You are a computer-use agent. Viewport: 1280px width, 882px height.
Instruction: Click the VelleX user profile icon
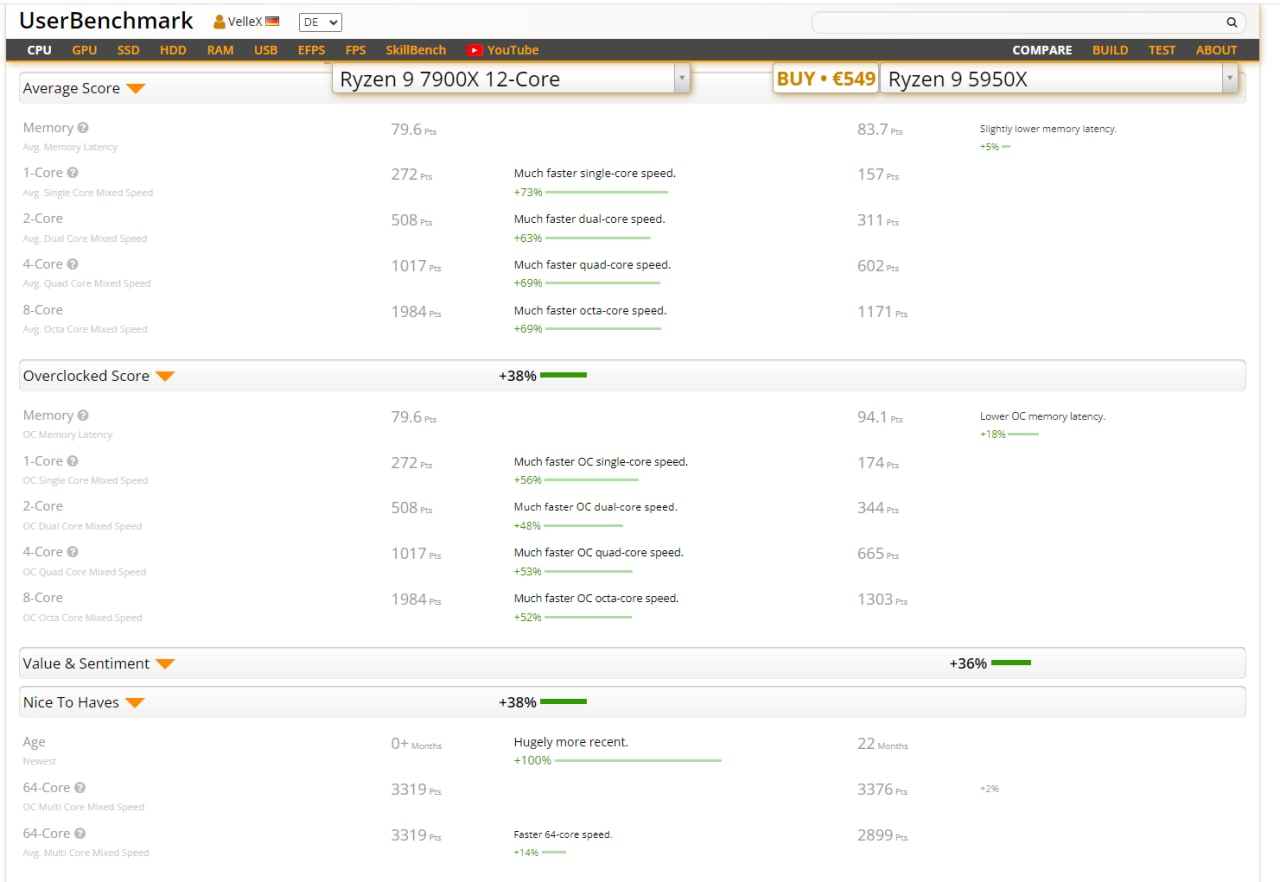point(219,21)
